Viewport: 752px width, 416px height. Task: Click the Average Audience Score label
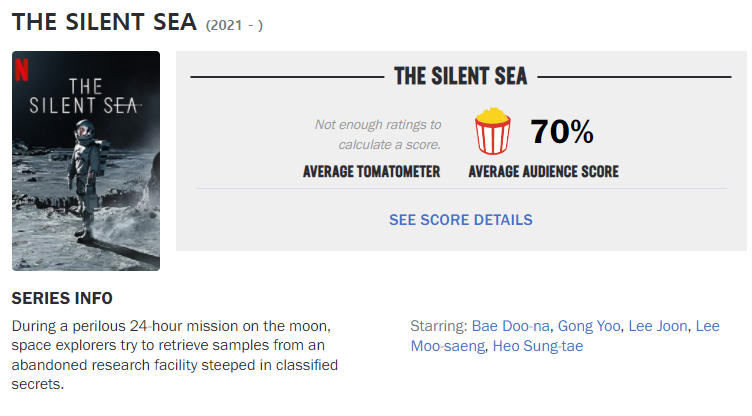[543, 171]
